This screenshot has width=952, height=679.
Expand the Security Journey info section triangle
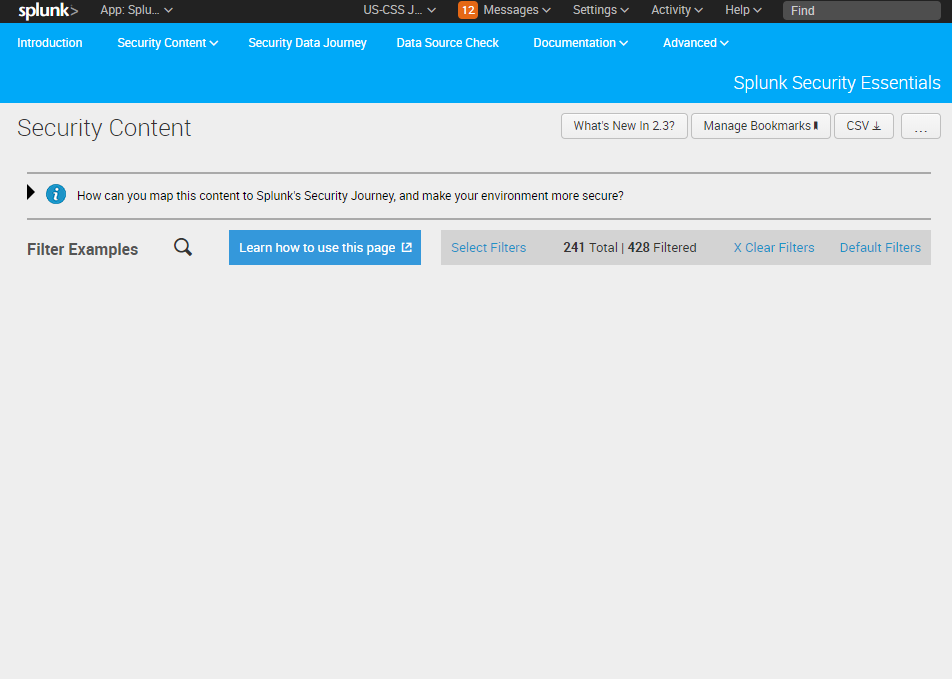(31, 193)
